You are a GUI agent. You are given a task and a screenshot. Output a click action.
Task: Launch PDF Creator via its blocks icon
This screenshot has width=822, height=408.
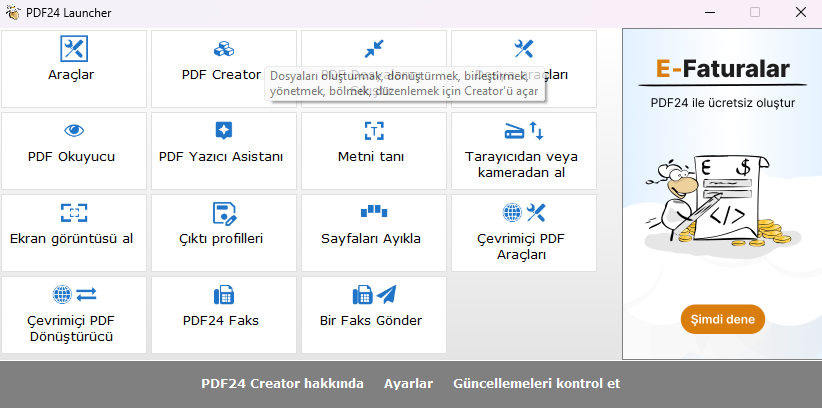[x=224, y=49]
